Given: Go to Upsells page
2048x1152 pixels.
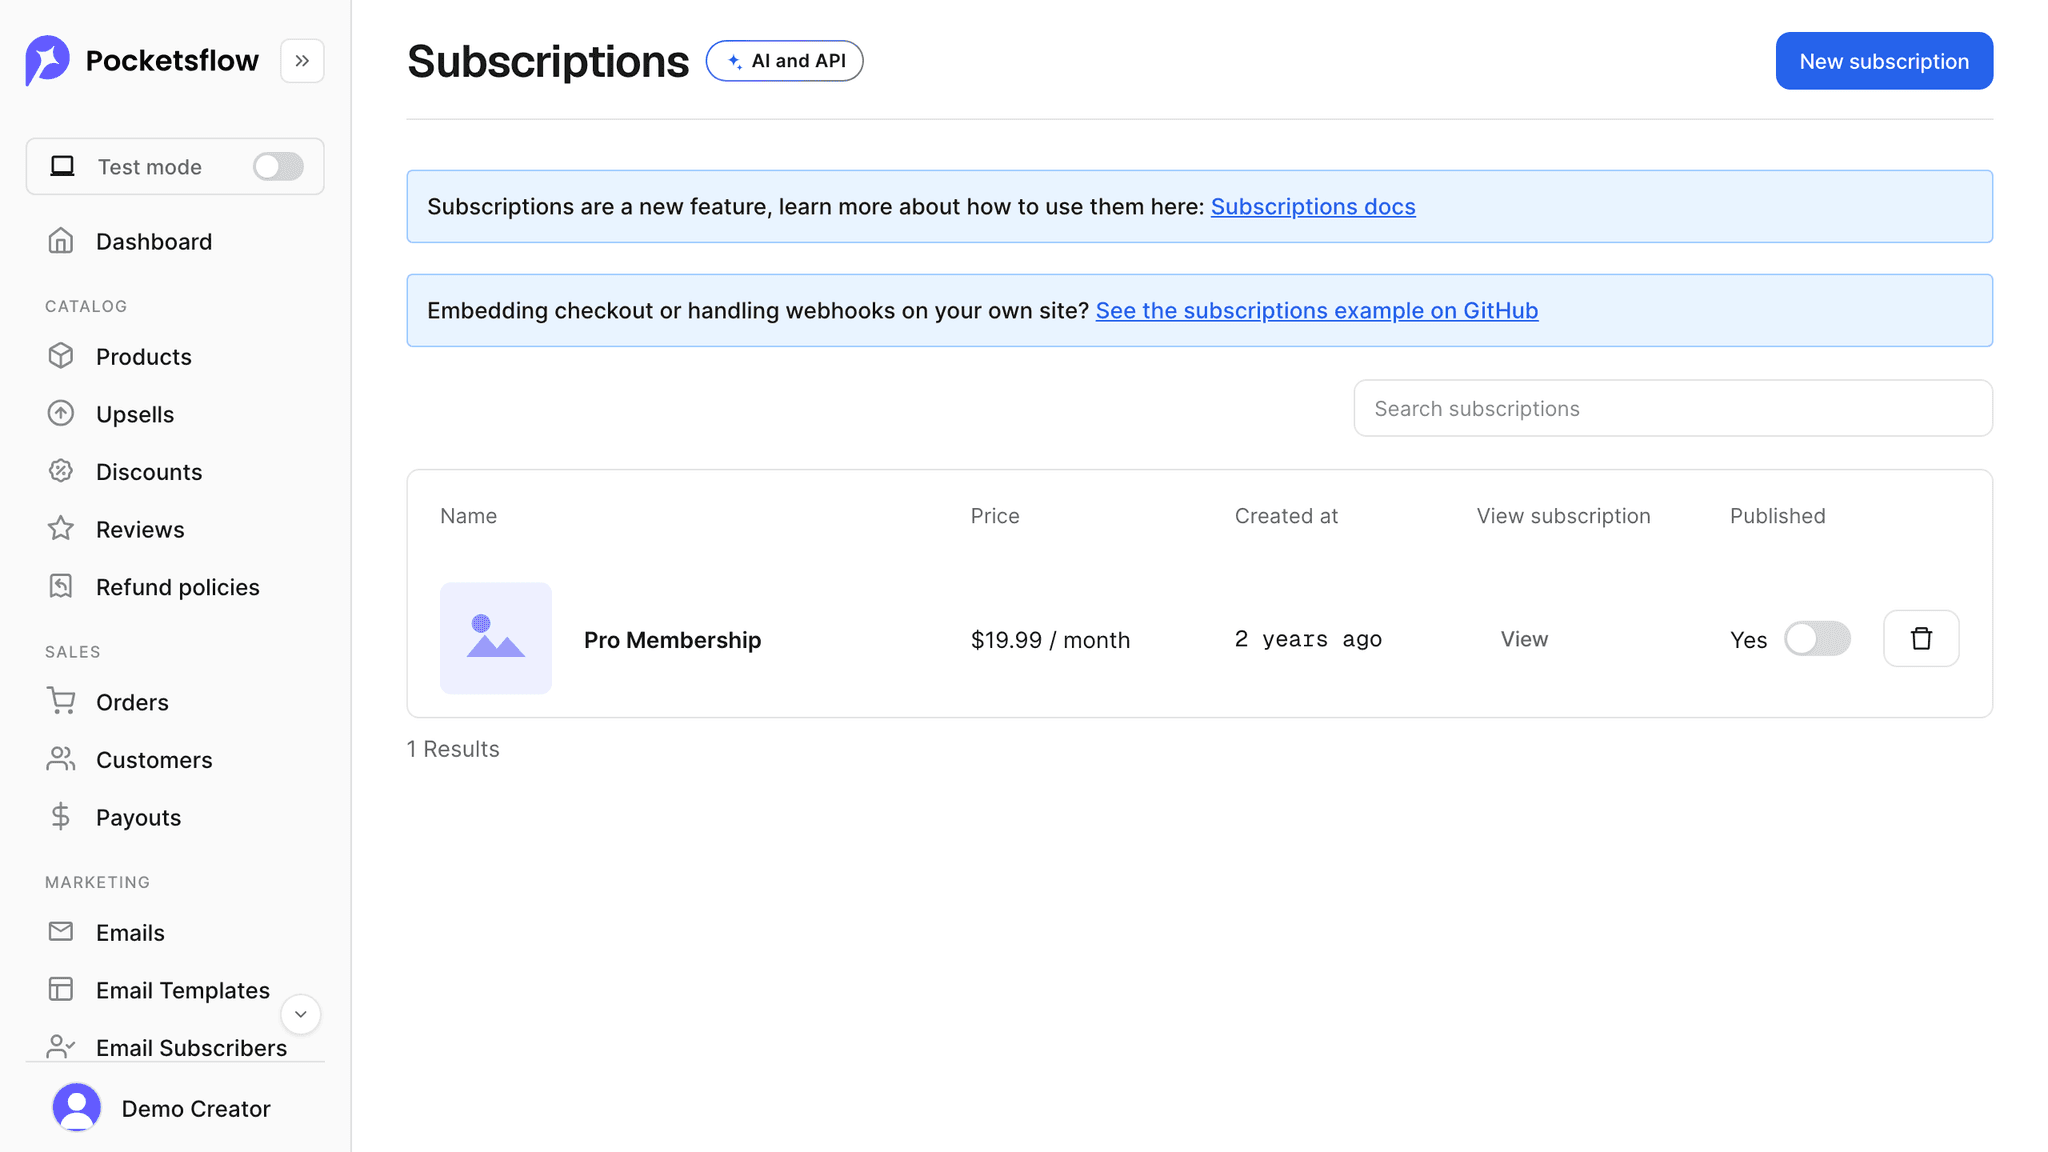Looking at the screenshot, I should [x=135, y=415].
